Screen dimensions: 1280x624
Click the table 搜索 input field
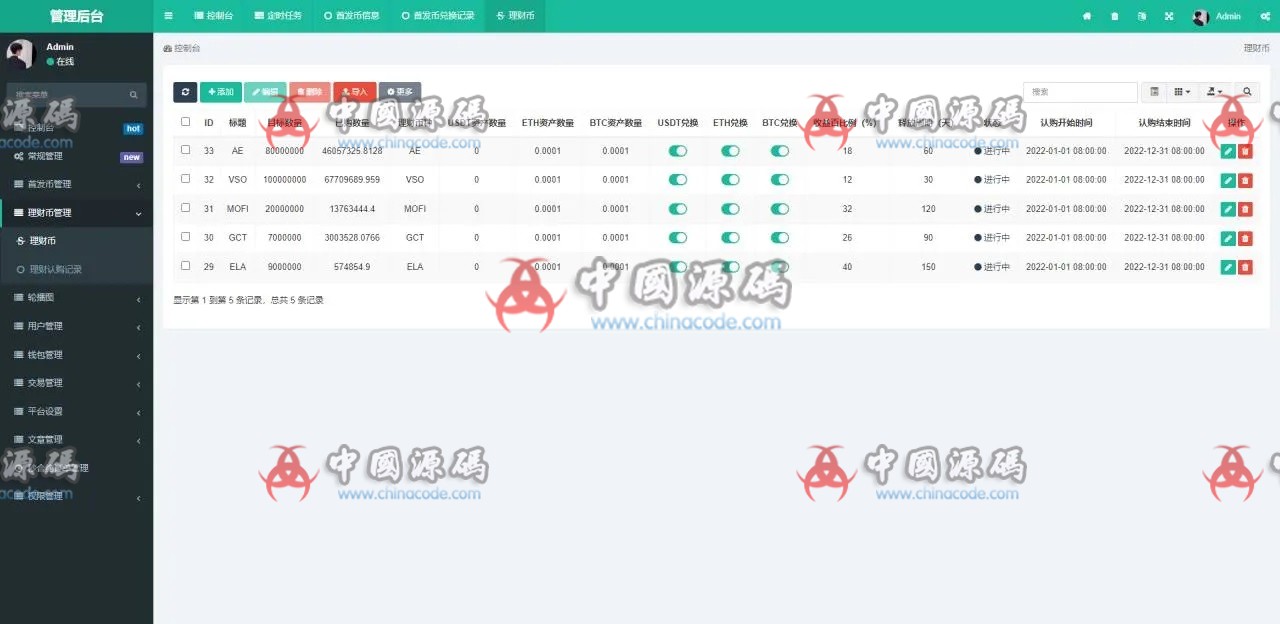click(1080, 92)
